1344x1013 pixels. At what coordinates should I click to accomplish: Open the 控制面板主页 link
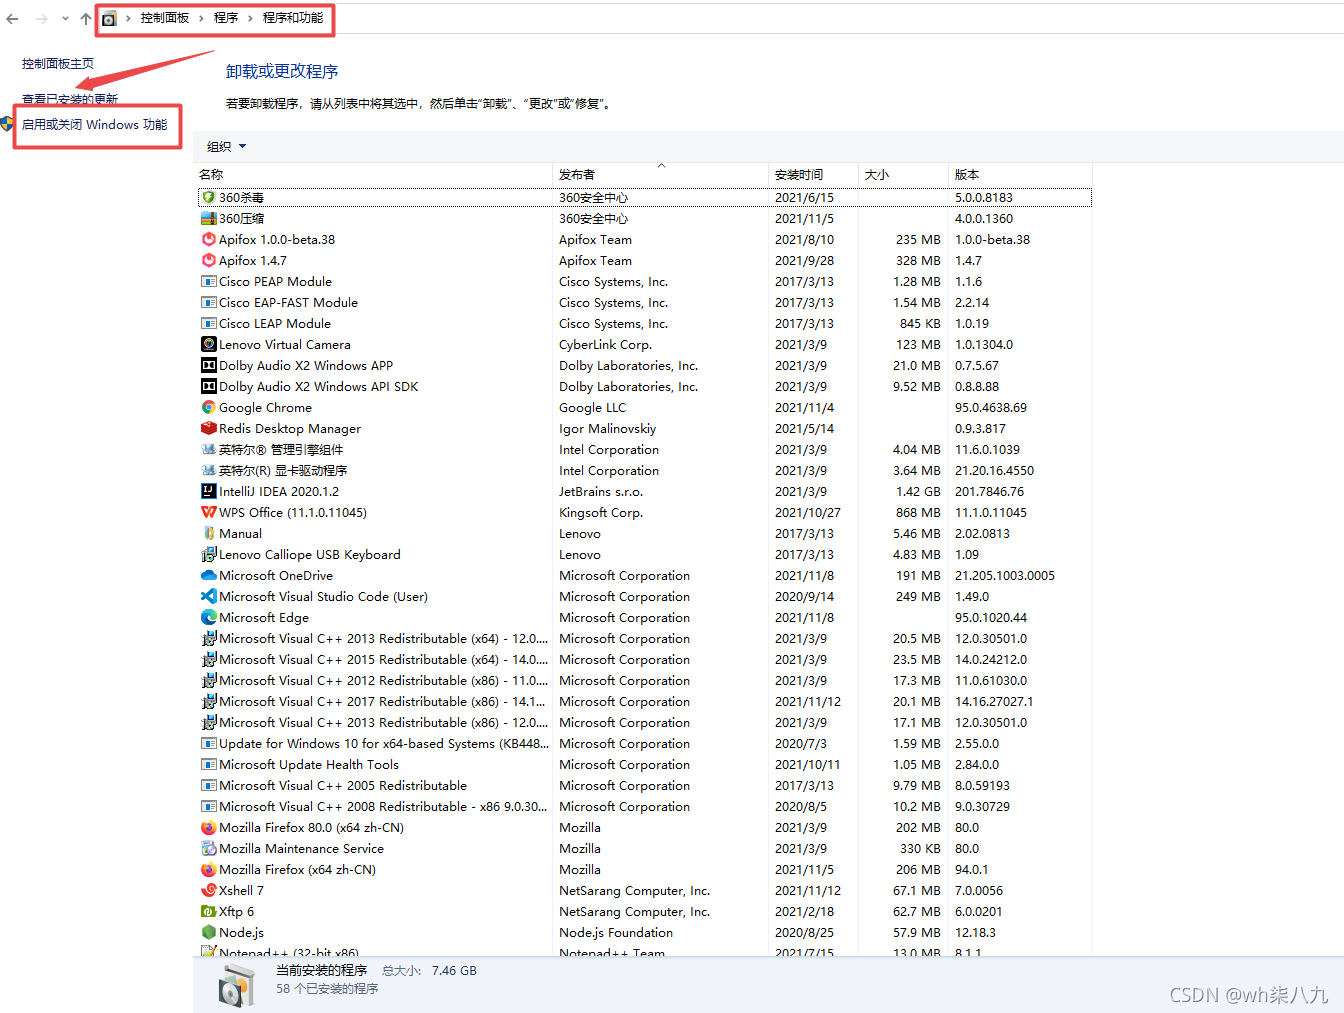(58, 63)
